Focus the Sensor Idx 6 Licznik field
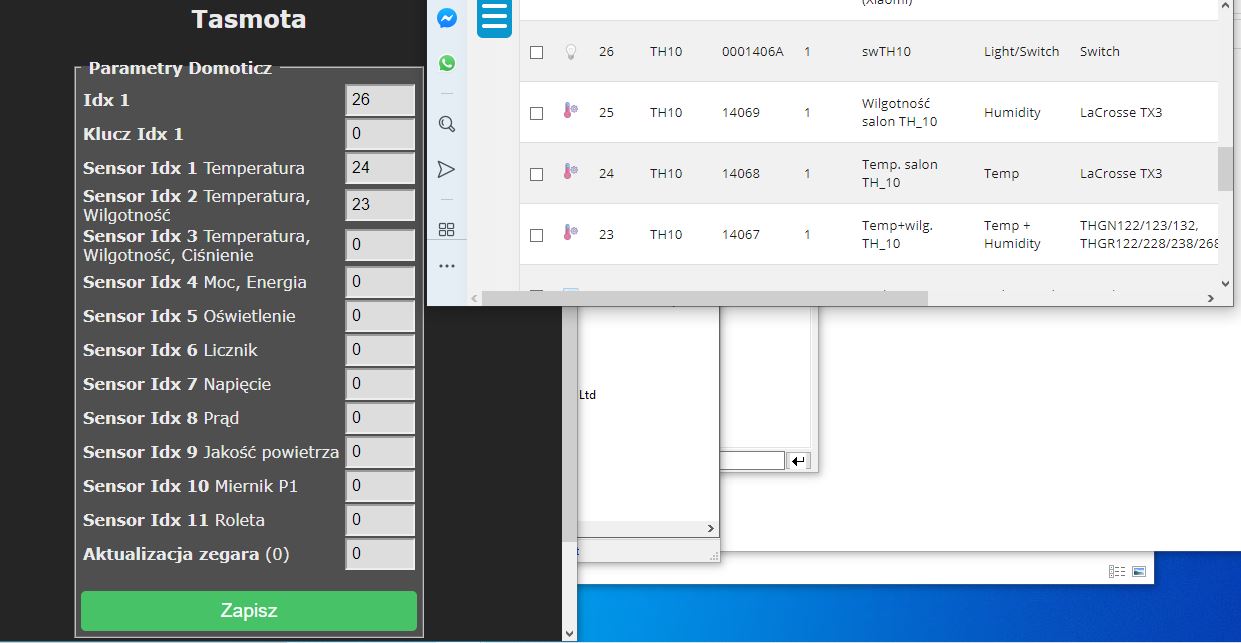This screenshot has height=643, width=1241. coord(380,350)
